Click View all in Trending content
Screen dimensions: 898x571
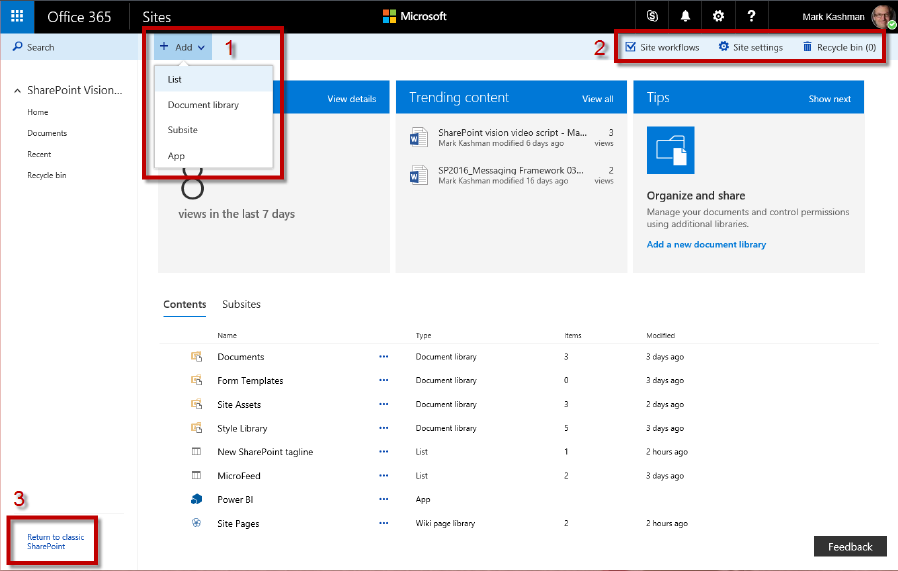(x=597, y=99)
